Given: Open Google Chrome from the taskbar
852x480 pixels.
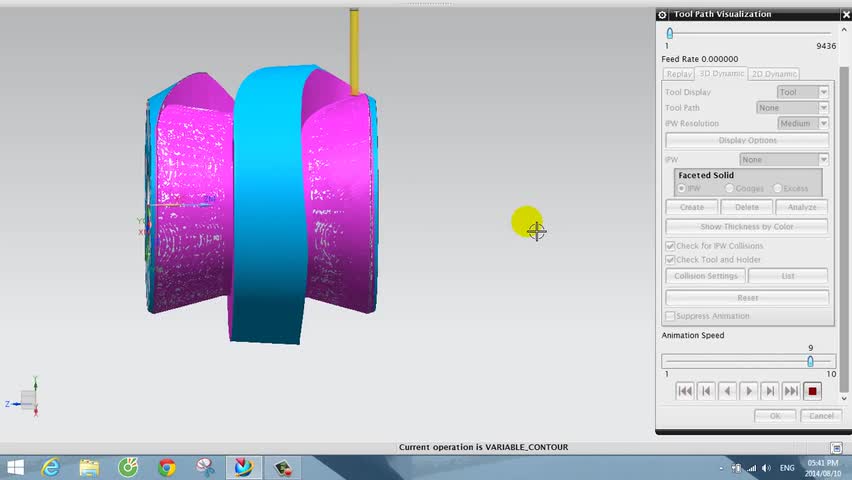Looking at the screenshot, I should 167,467.
